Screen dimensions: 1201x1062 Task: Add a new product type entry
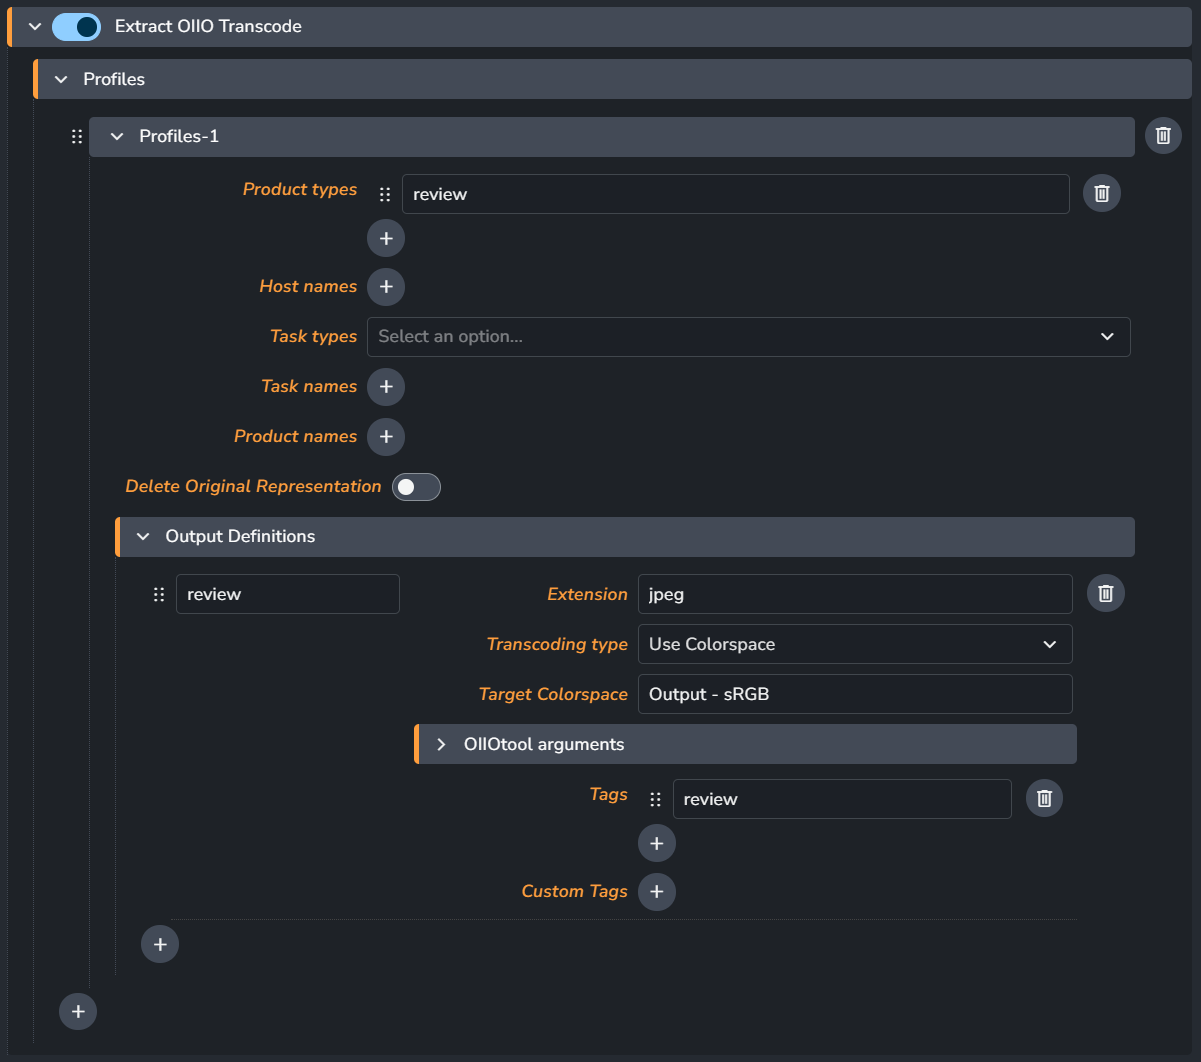[x=386, y=239]
